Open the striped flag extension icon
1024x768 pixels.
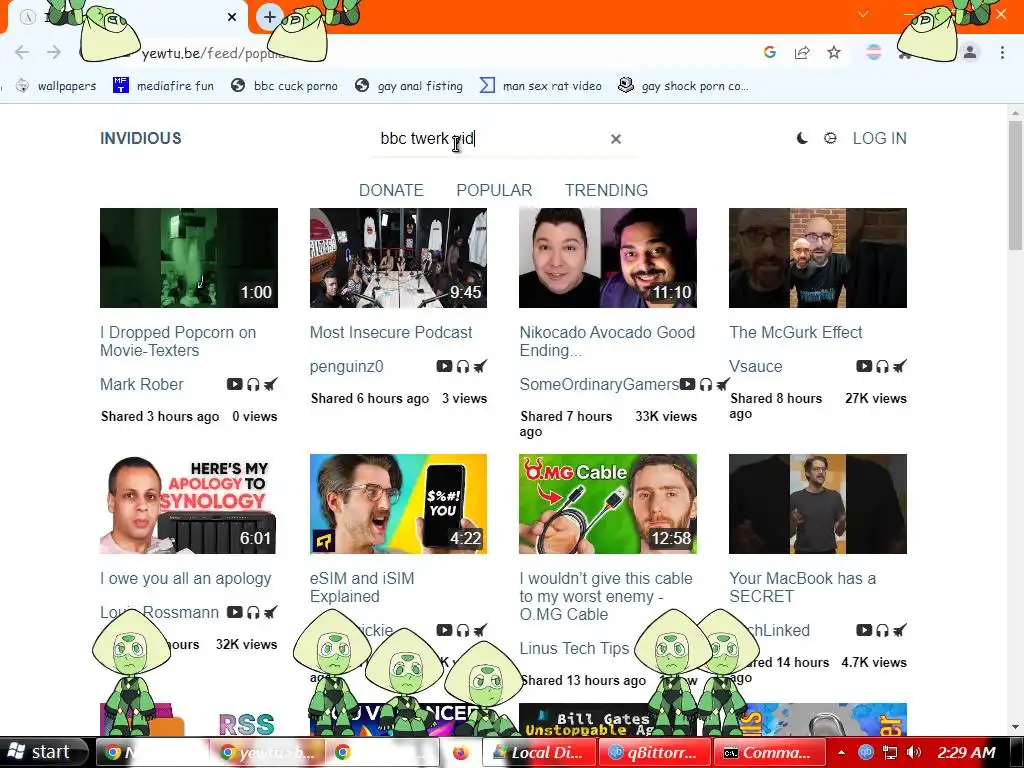click(873, 52)
